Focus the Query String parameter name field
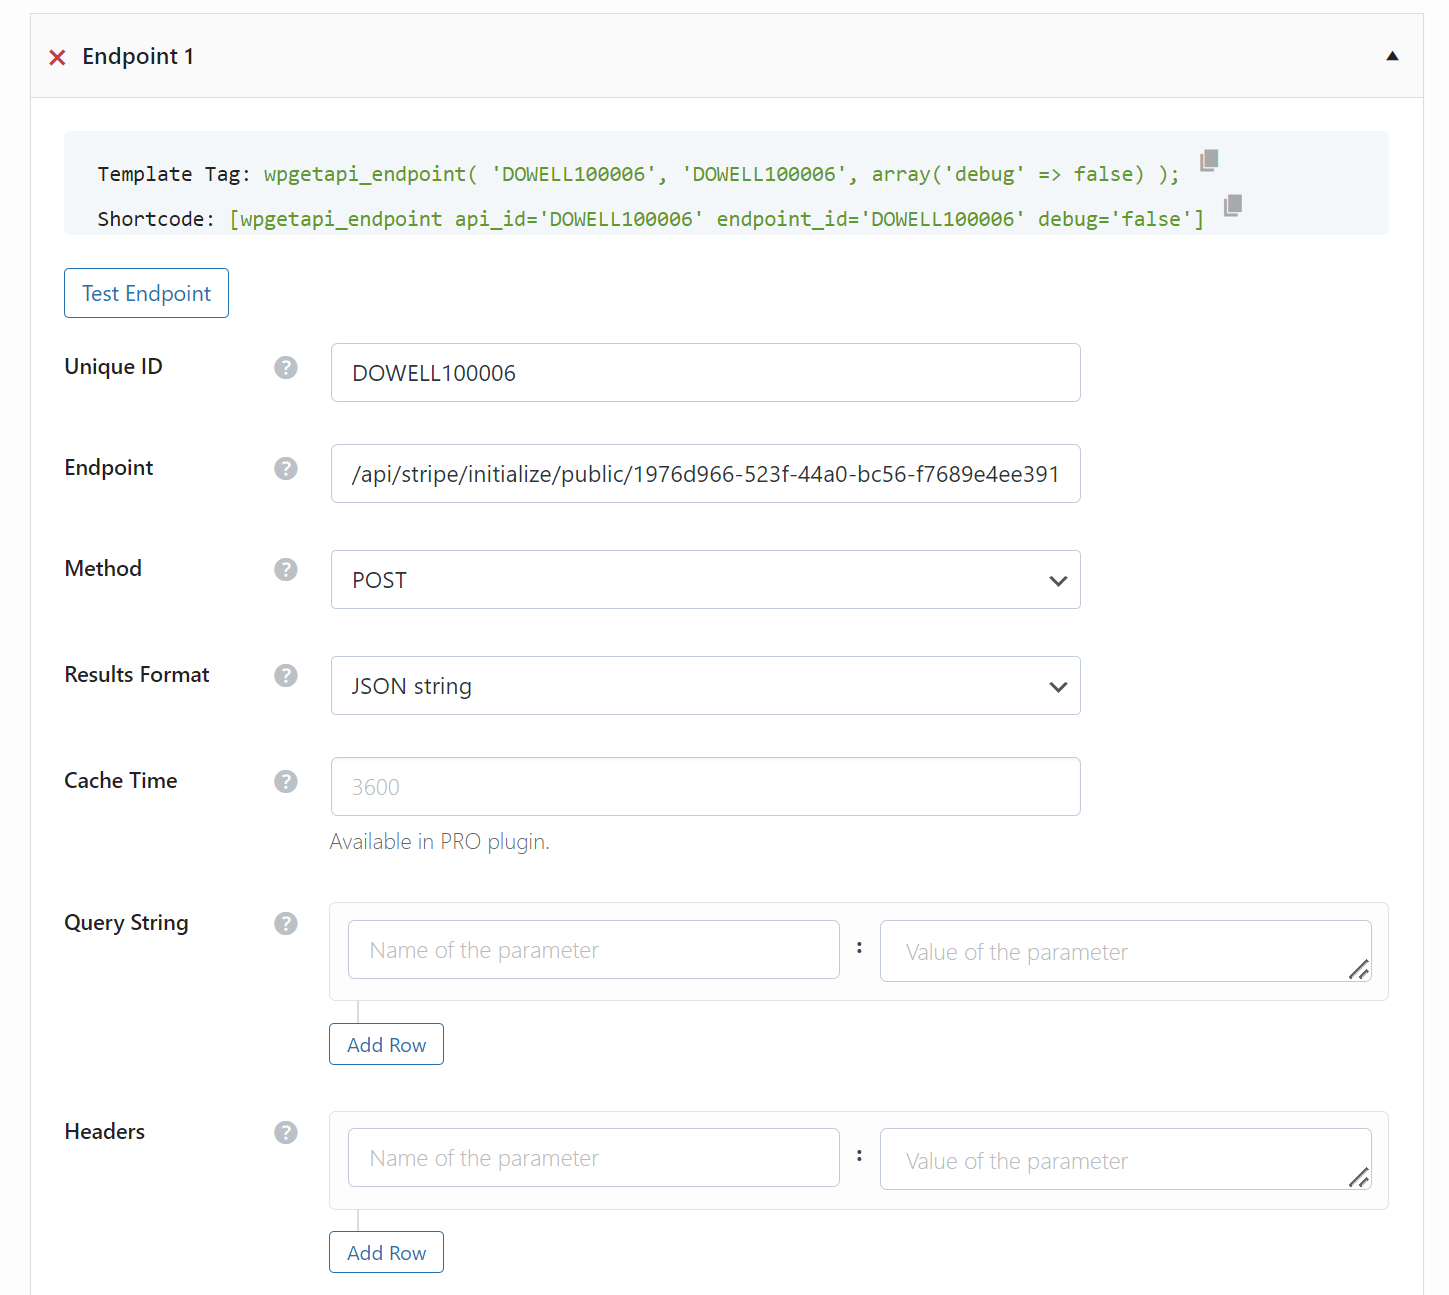Screen dimensions: 1449x1295 [x=593, y=949]
